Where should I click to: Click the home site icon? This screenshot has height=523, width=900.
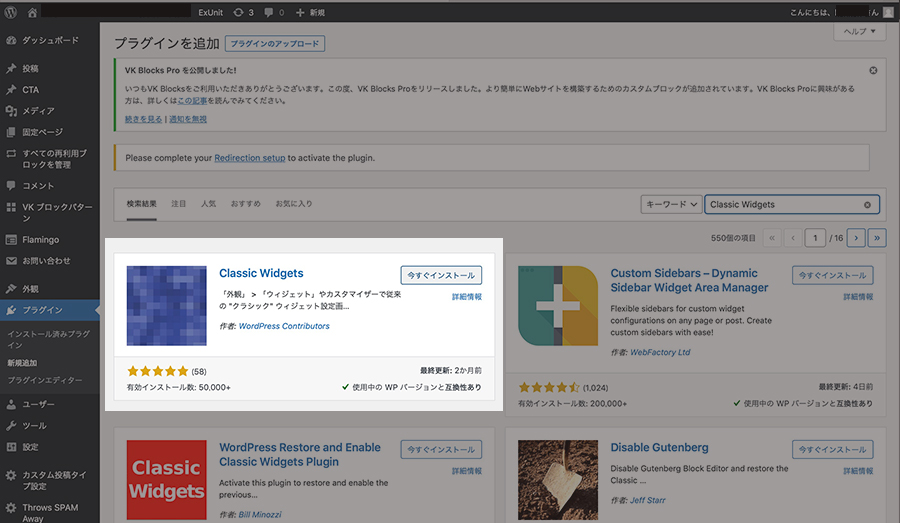click(x=32, y=12)
